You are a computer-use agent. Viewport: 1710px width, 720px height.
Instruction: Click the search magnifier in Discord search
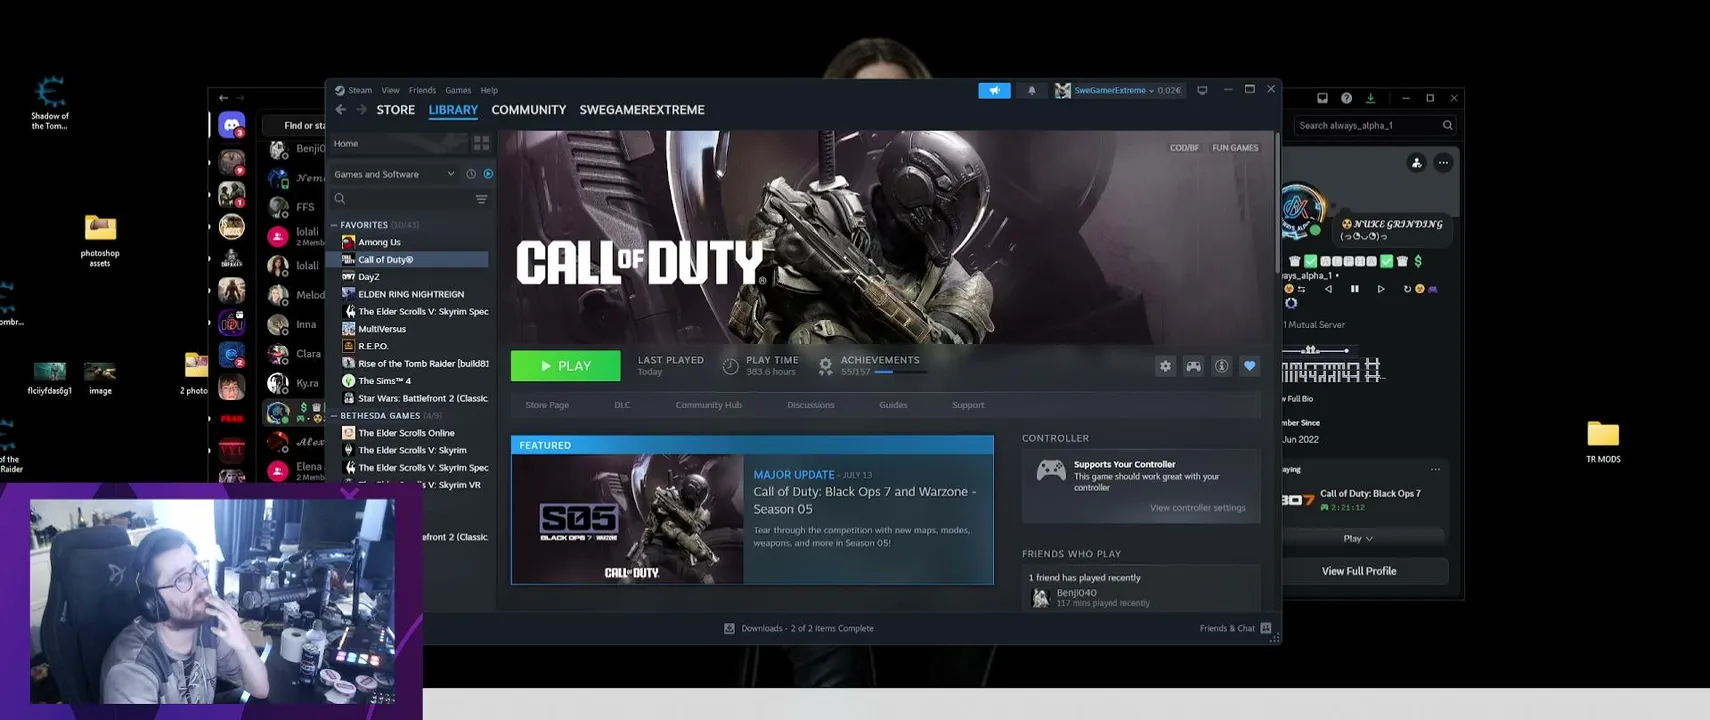(x=1447, y=125)
